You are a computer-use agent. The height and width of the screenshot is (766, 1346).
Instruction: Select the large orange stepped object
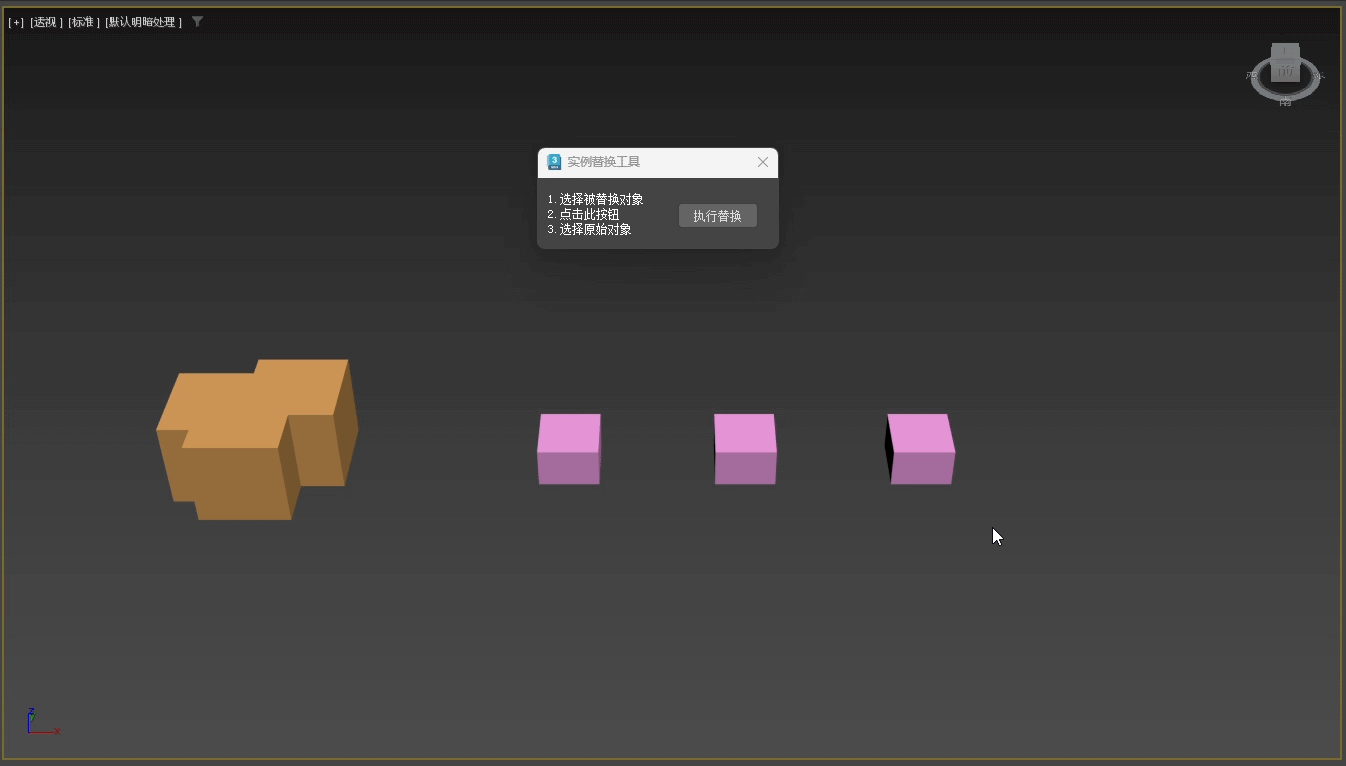257,439
